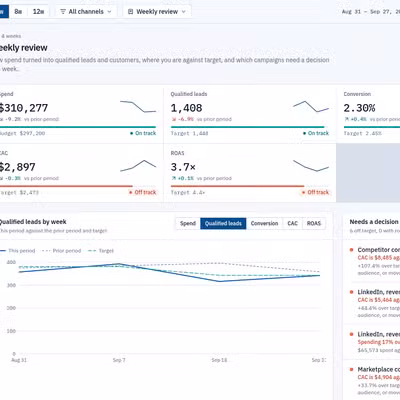Screen dimensions: 400x400
Task: Select the 8w time range button
Action: [x=18, y=12]
